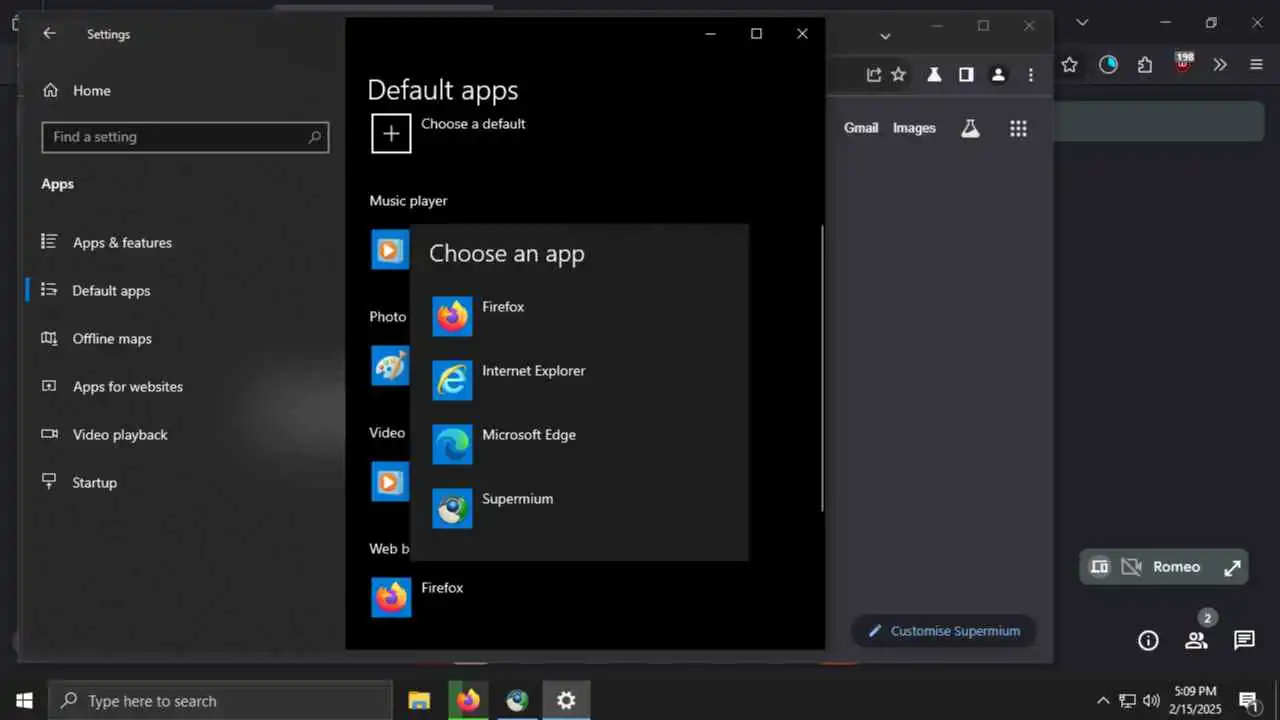Open Video playback settings
Image resolution: width=1280 pixels, height=720 pixels.
tap(104, 434)
